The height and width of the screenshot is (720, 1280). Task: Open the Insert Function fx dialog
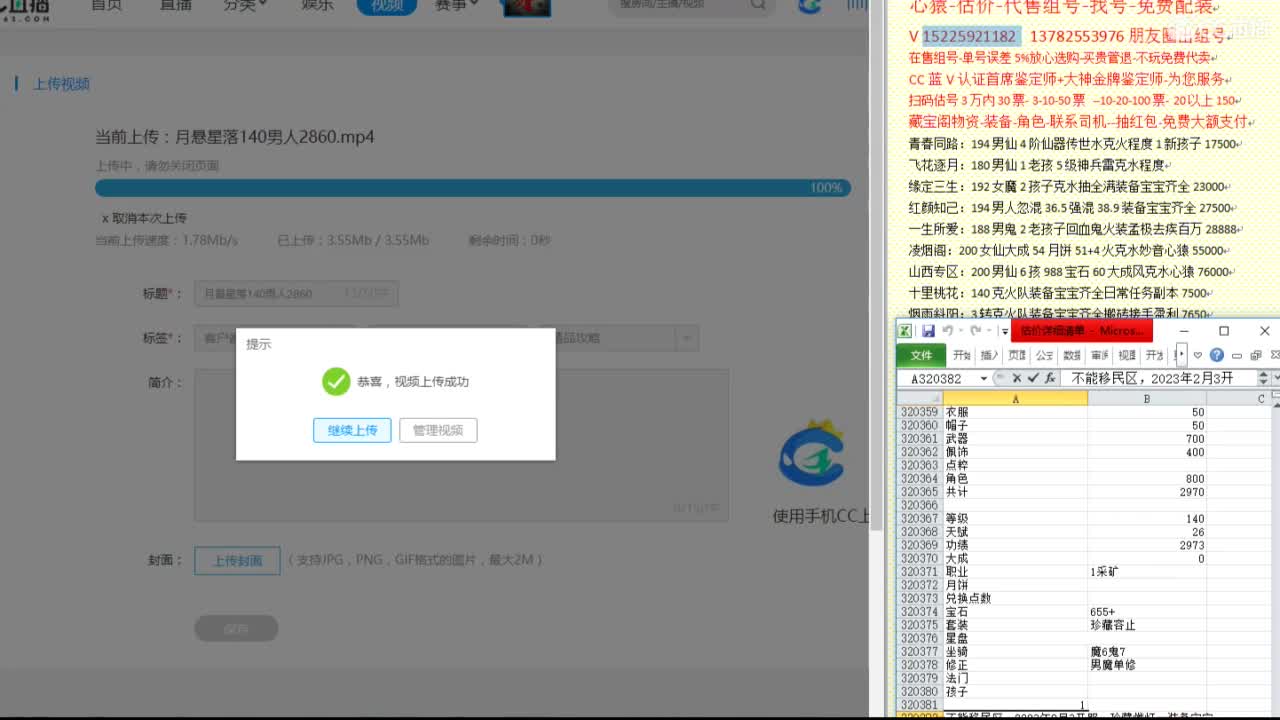(1050, 378)
